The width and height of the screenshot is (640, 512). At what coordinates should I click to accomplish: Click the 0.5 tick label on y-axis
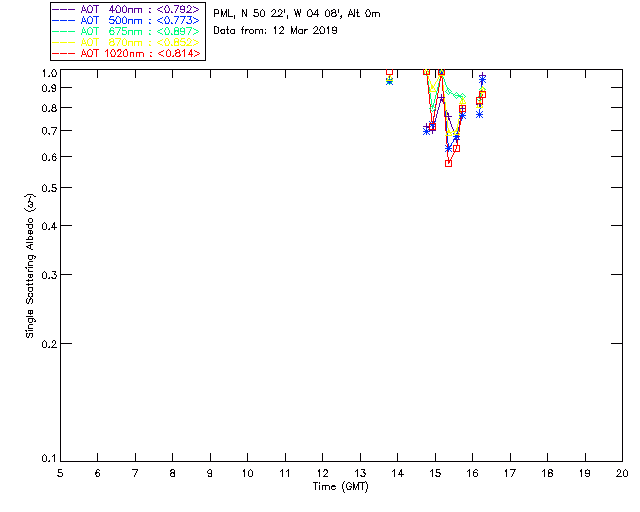click(46, 188)
